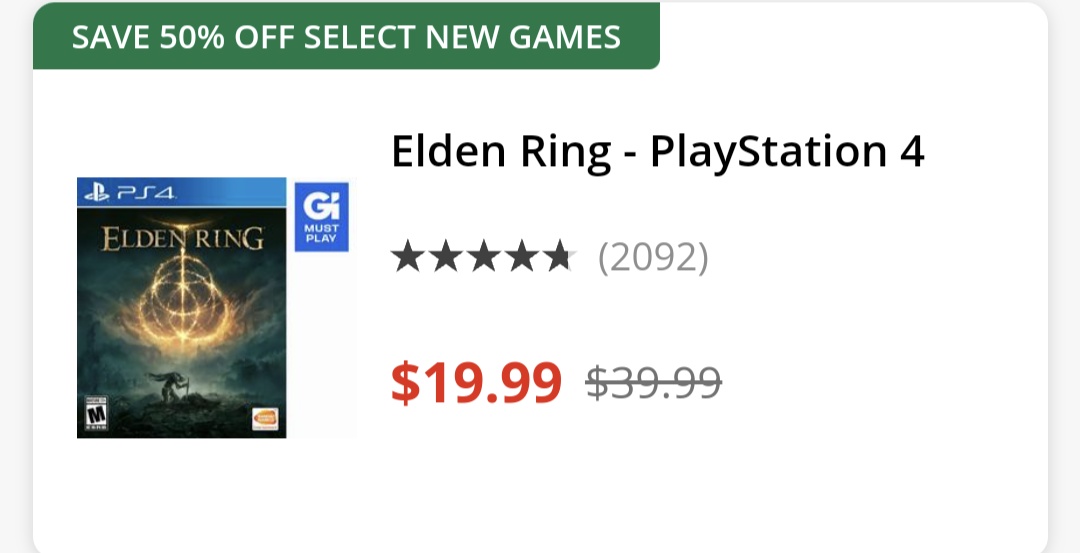1080x553 pixels.
Task: Open the Save 50% Off Select New Games banner
Action: pos(346,38)
